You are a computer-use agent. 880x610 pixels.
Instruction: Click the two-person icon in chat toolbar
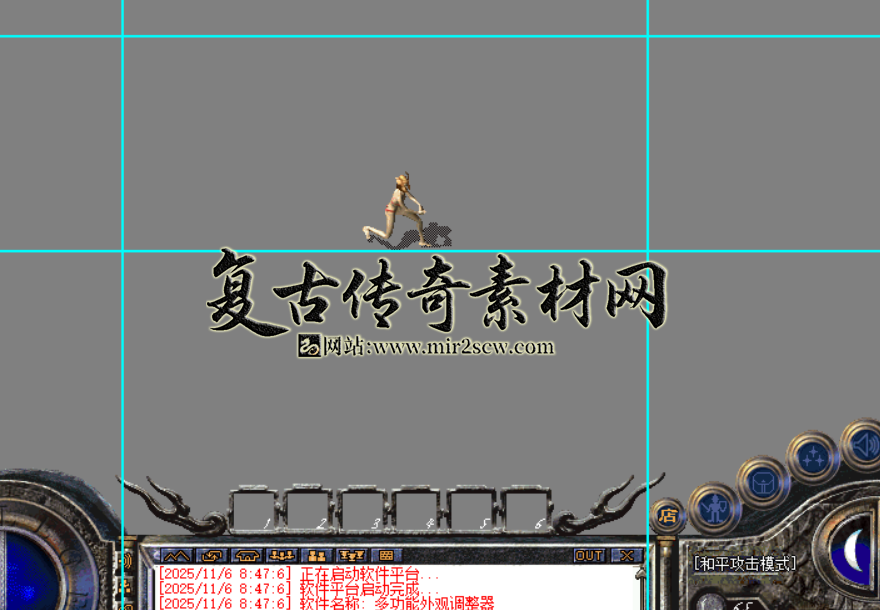point(316,555)
